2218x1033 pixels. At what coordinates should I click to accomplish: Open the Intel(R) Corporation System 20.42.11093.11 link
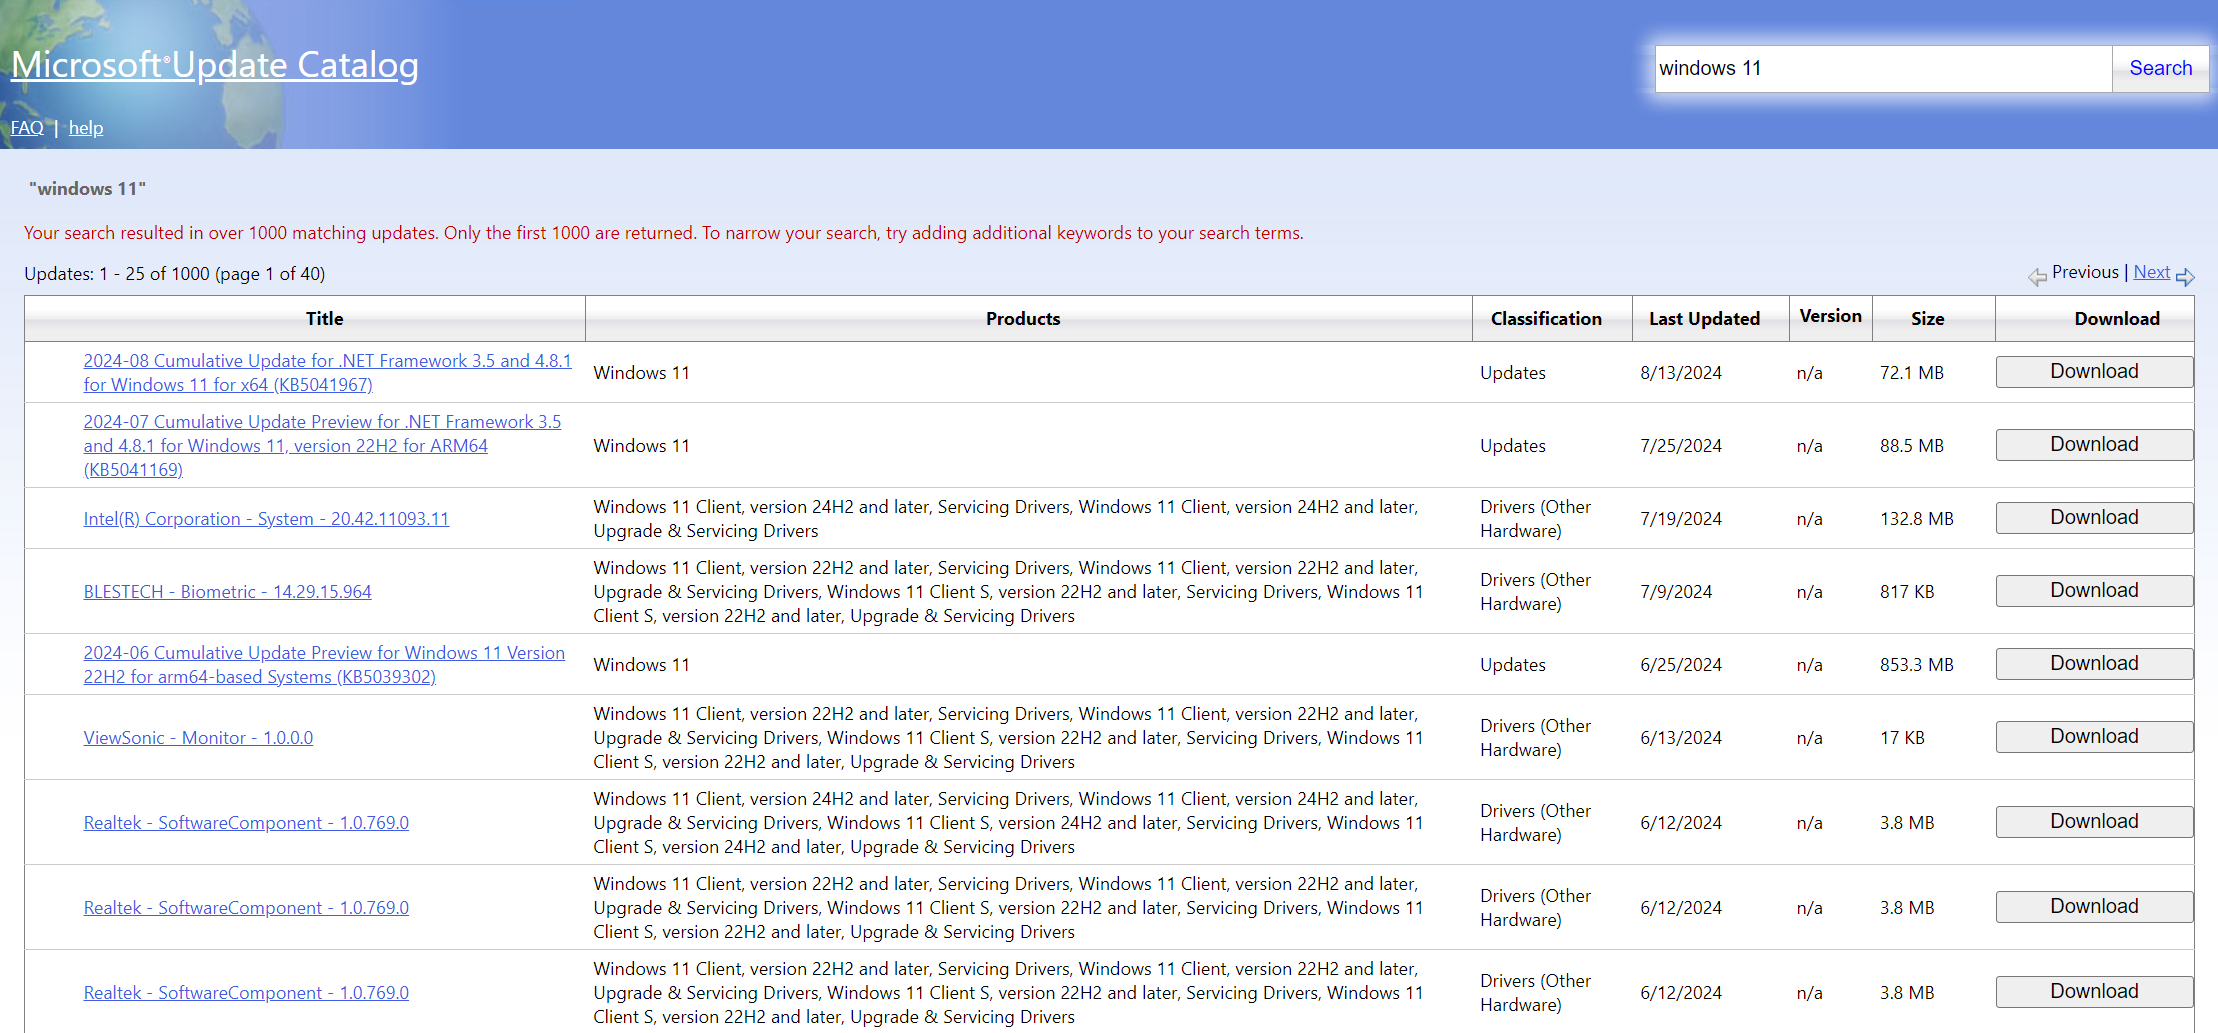pyautogui.click(x=266, y=519)
